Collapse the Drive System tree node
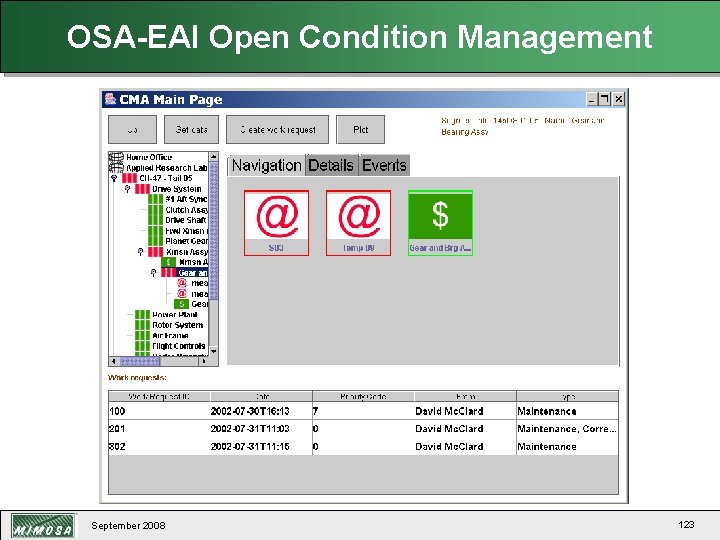The image size is (720, 540). [128, 189]
